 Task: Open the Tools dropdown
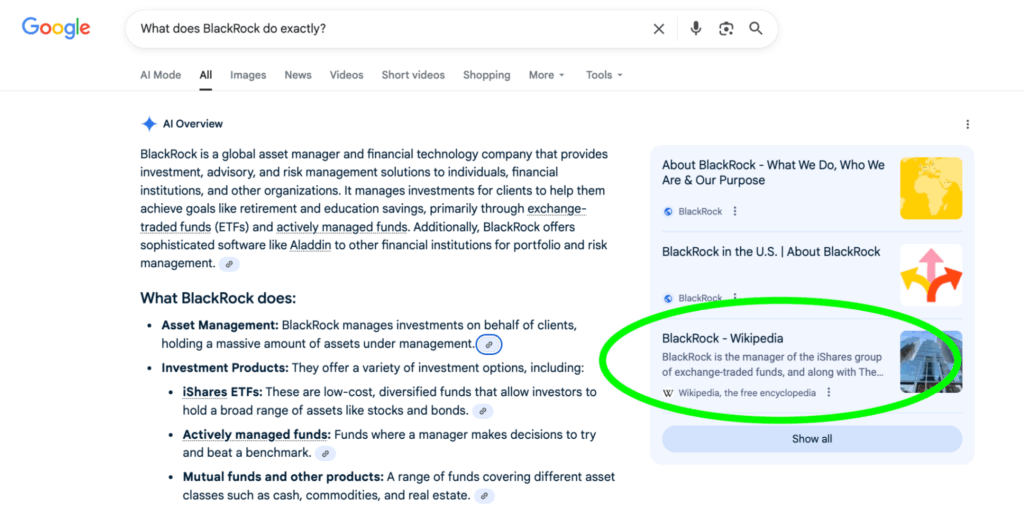coord(604,75)
